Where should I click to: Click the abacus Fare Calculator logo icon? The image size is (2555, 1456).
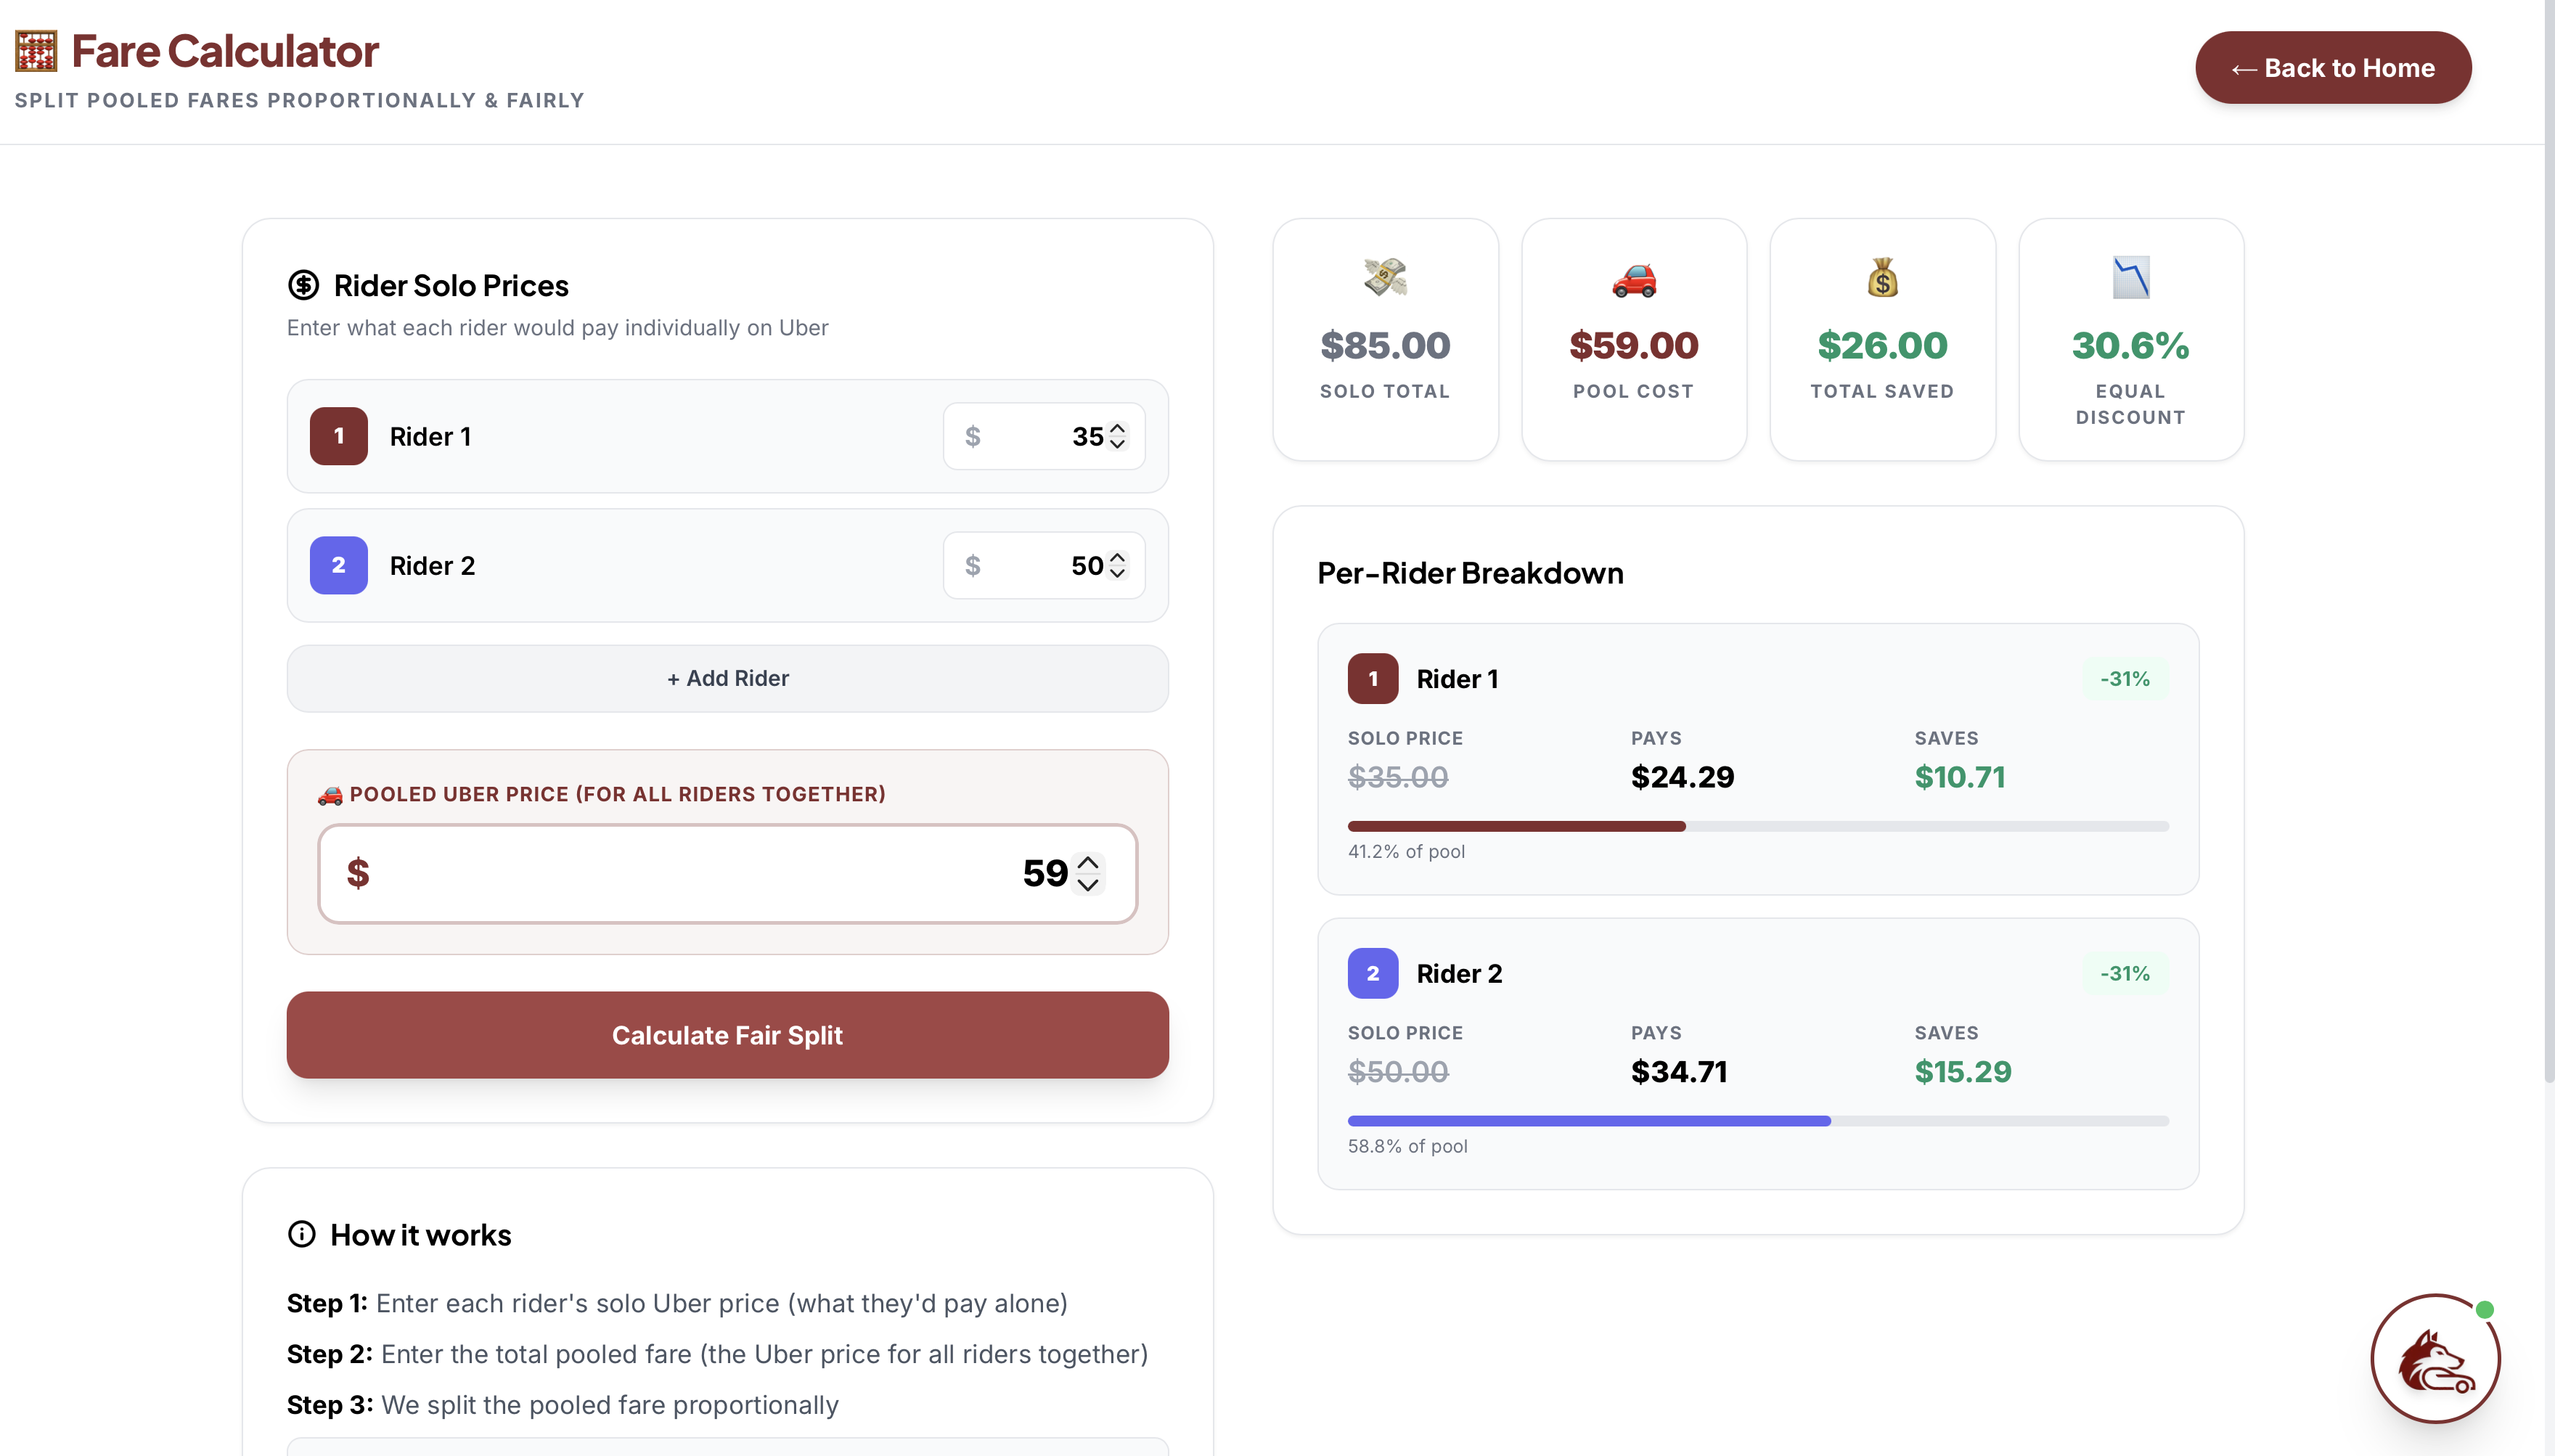coord(36,51)
